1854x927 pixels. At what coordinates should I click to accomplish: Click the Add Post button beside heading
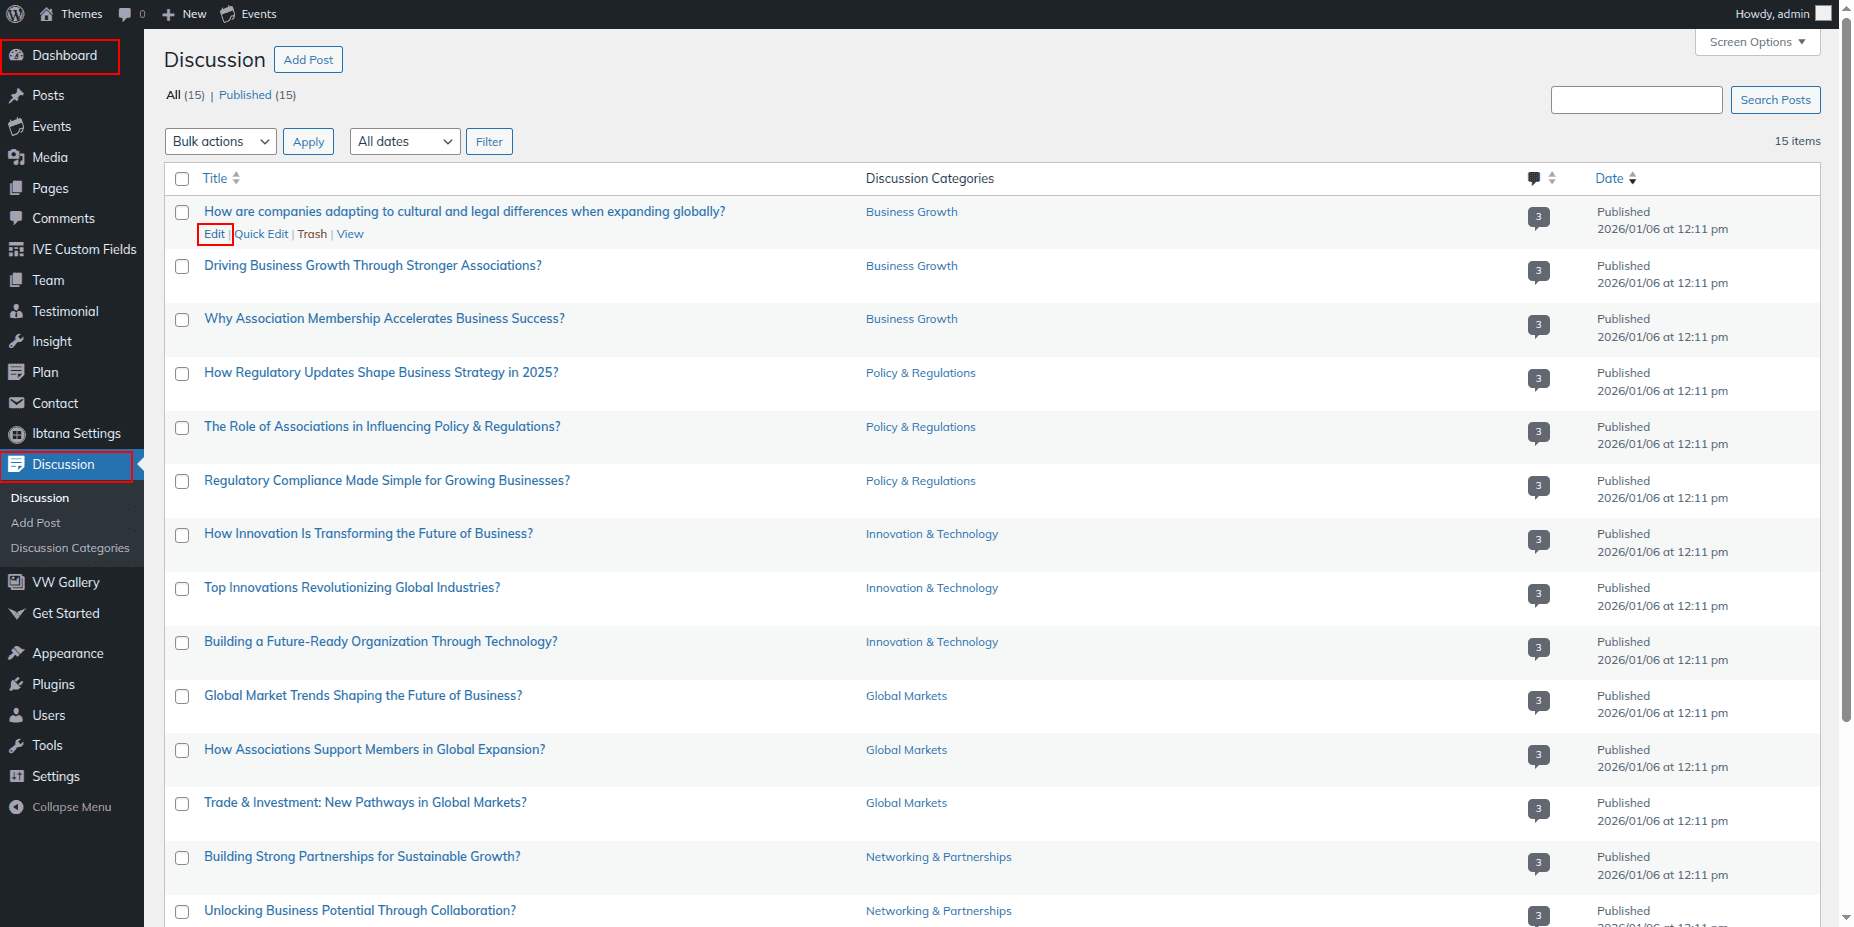(308, 60)
